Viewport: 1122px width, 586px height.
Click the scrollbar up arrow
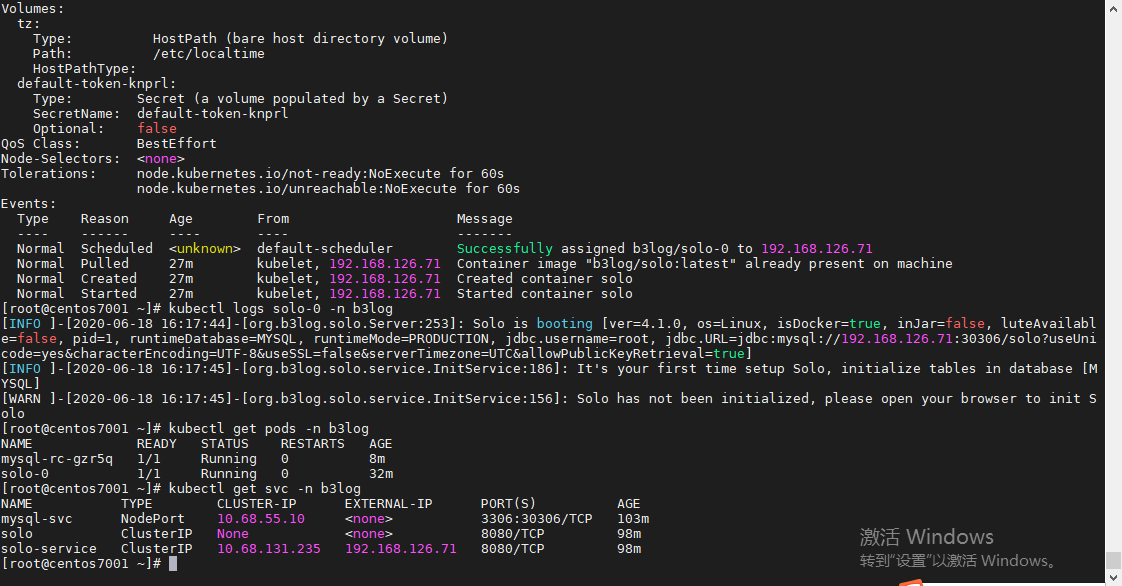1113,9
